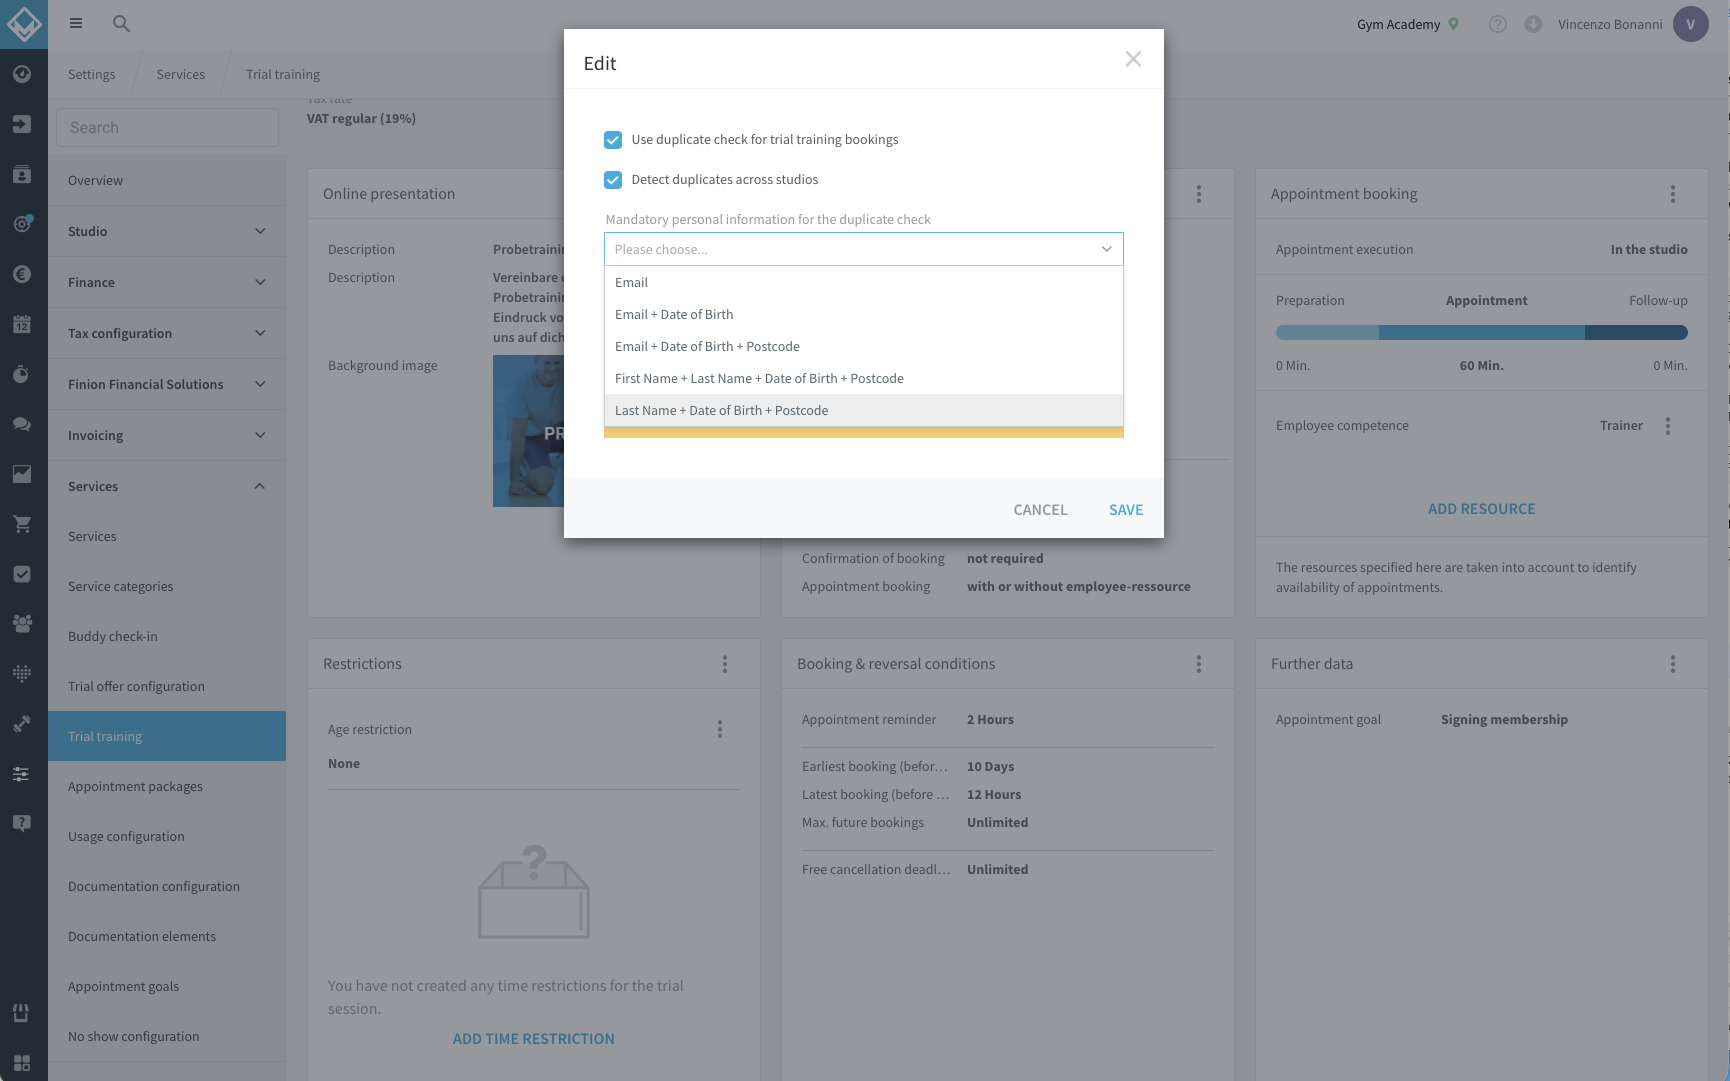
Task: Open the calendar icon in sidebar
Action: (22, 324)
